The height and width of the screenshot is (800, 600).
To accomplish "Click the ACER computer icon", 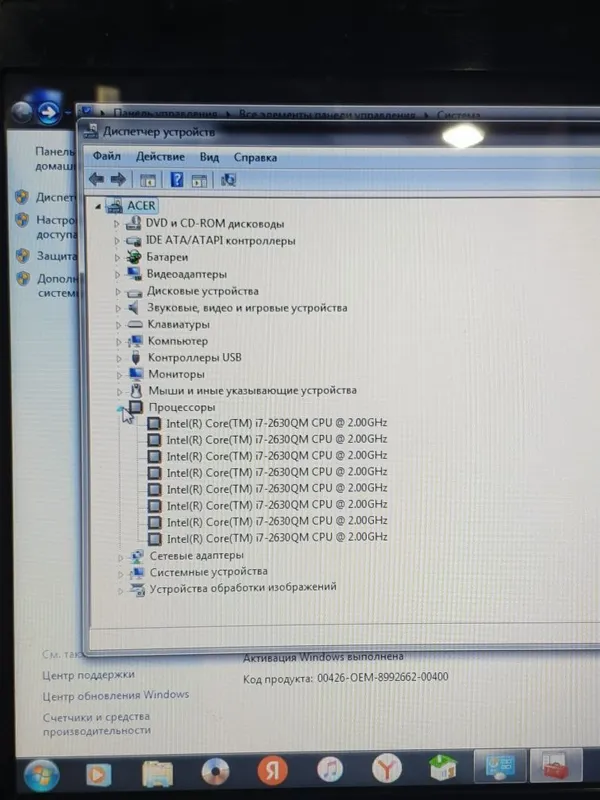I will coord(114,205).
